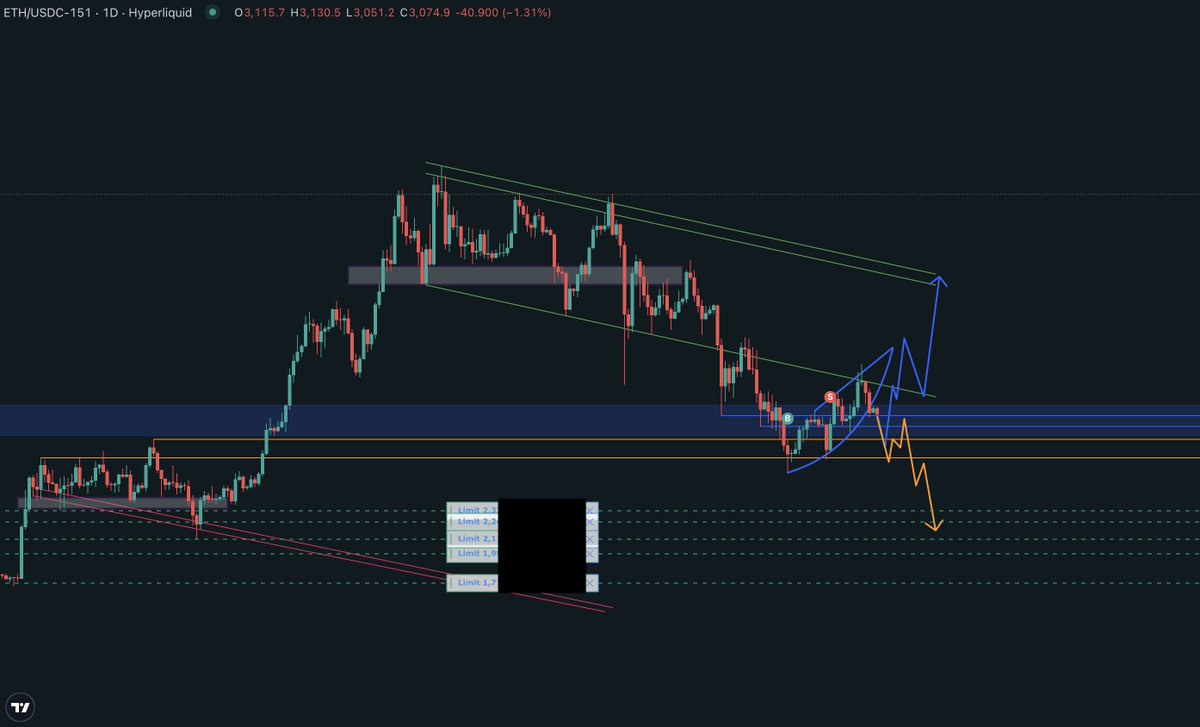
Task: Click the close price value C3,074.9
Action: 425,12
